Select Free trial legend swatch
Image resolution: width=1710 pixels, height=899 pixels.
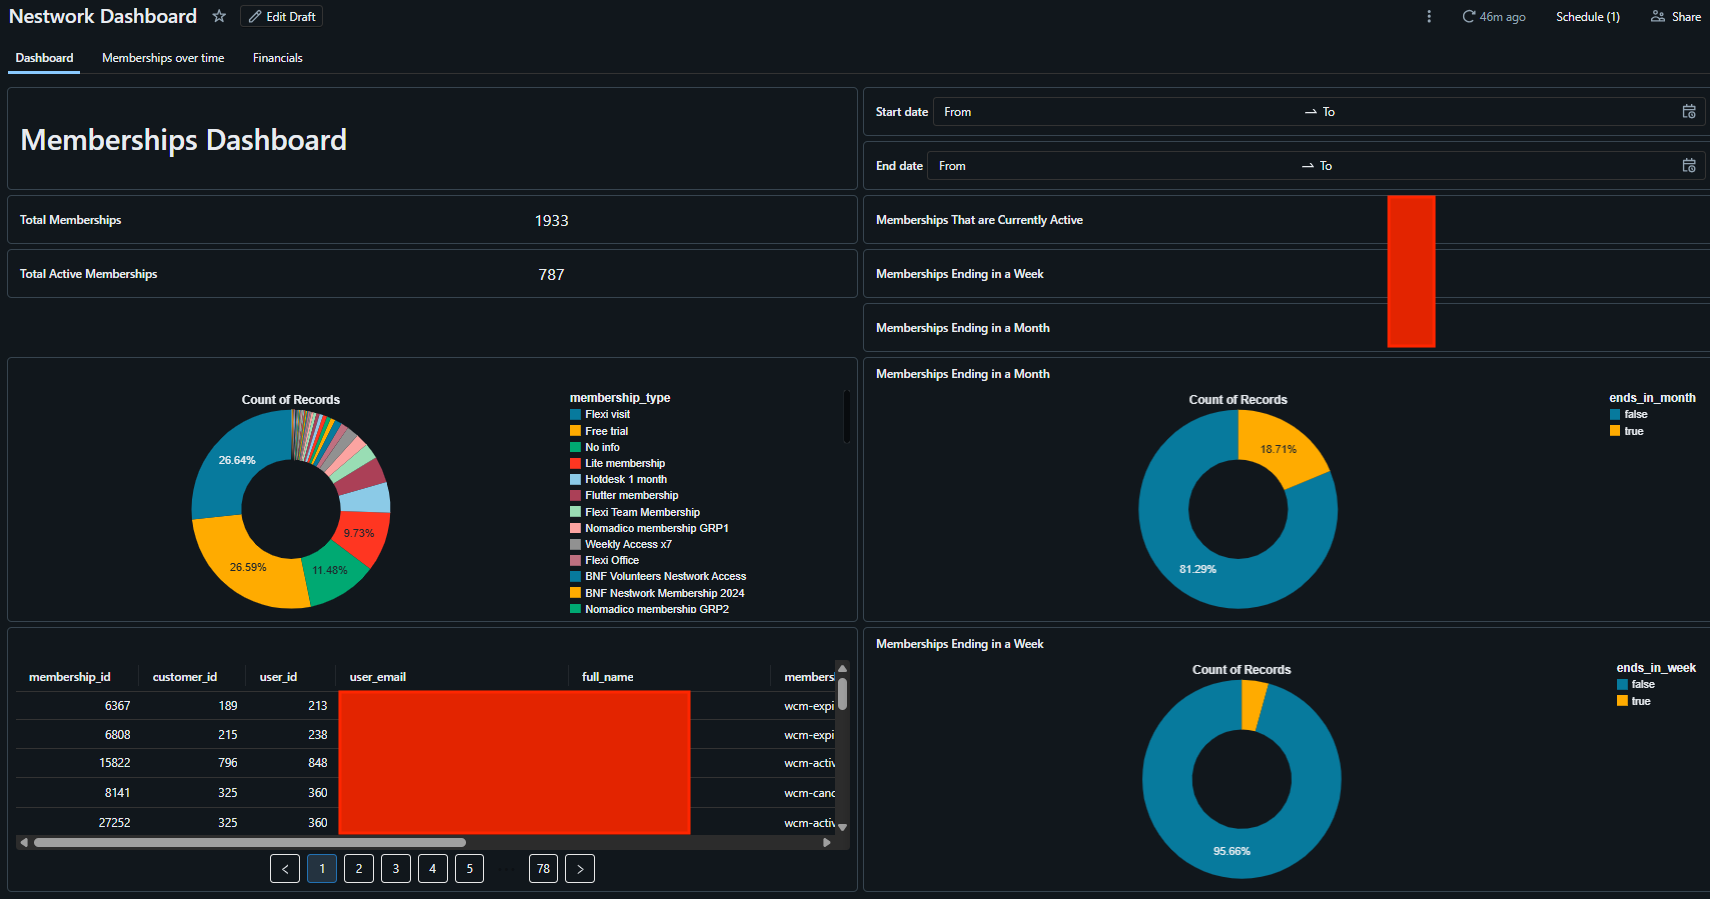[x=575, y=431]
